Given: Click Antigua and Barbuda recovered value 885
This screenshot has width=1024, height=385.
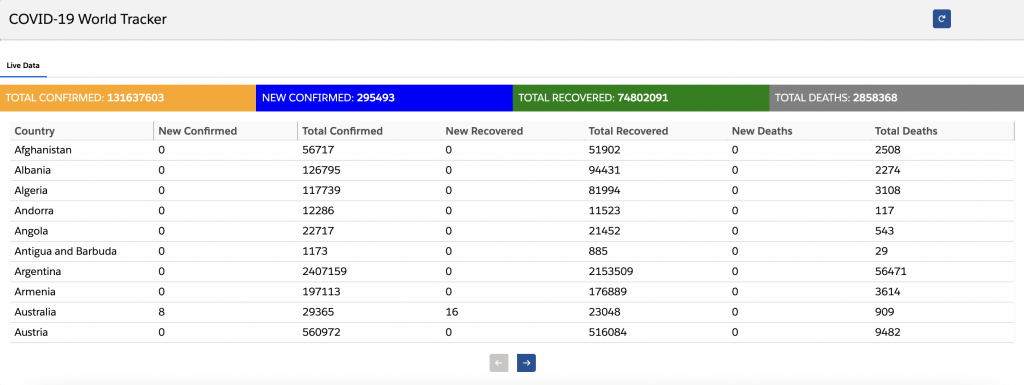Looking at the screenshot, I should pyautogui.click(x=598, y=251).
